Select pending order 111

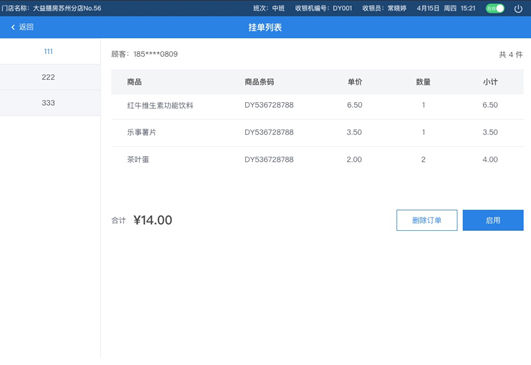tap(50, 51)
